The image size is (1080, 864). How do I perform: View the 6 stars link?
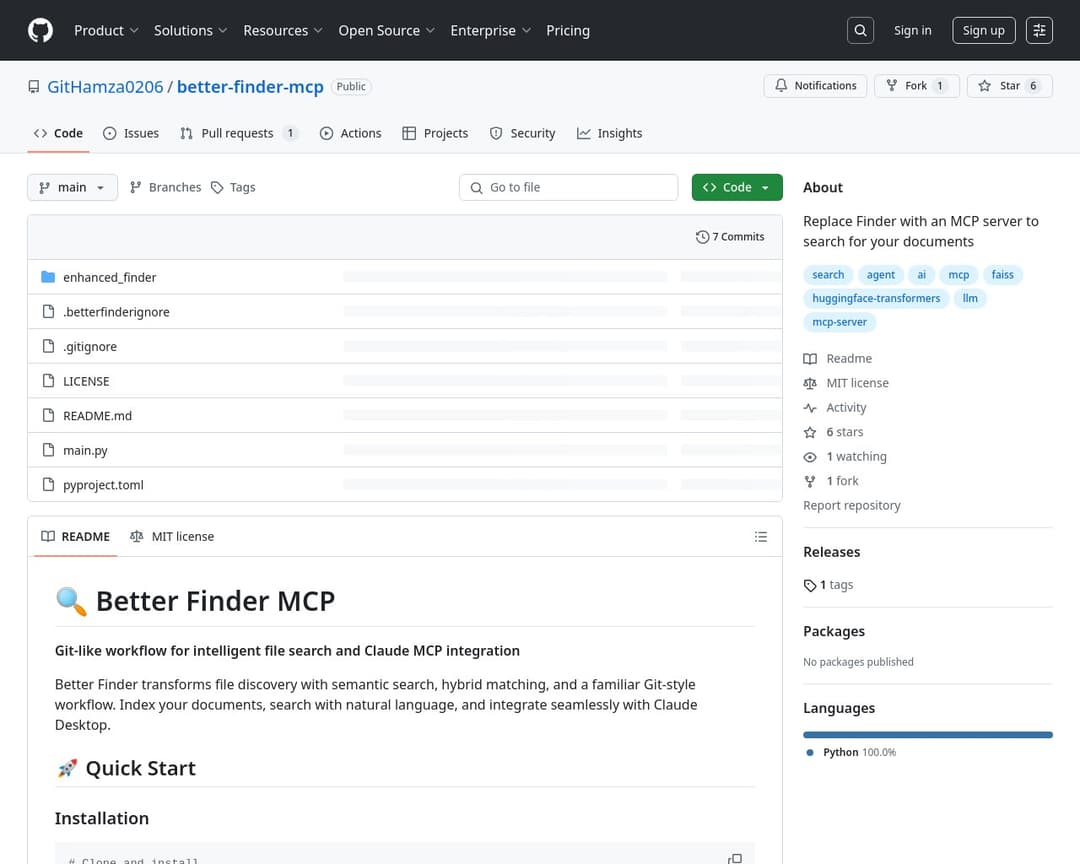click(833, 432)
